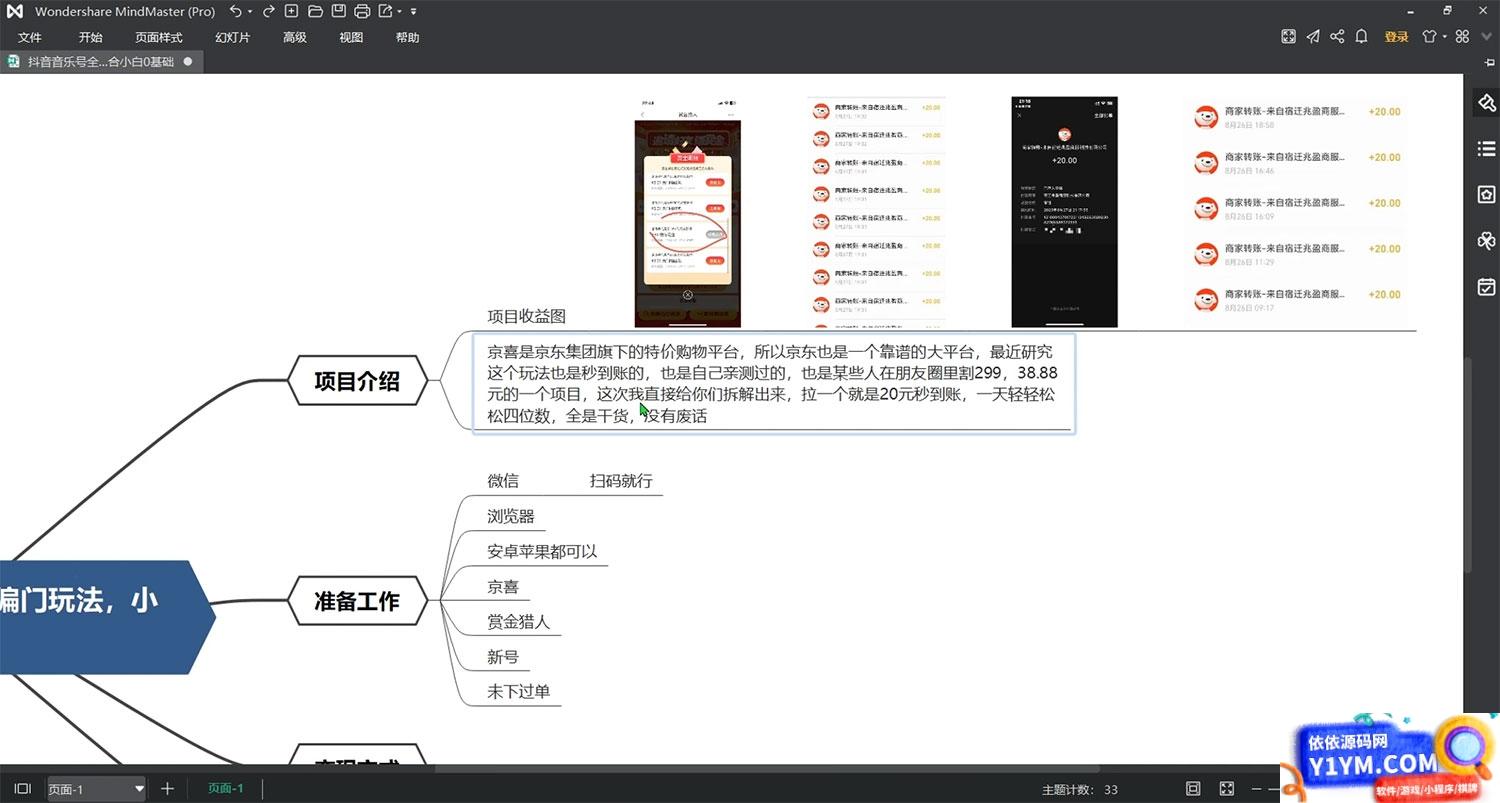The height and width of the screenshot is (803, 1500).
Task: Open the 帮助 menu
Action: 407,37
